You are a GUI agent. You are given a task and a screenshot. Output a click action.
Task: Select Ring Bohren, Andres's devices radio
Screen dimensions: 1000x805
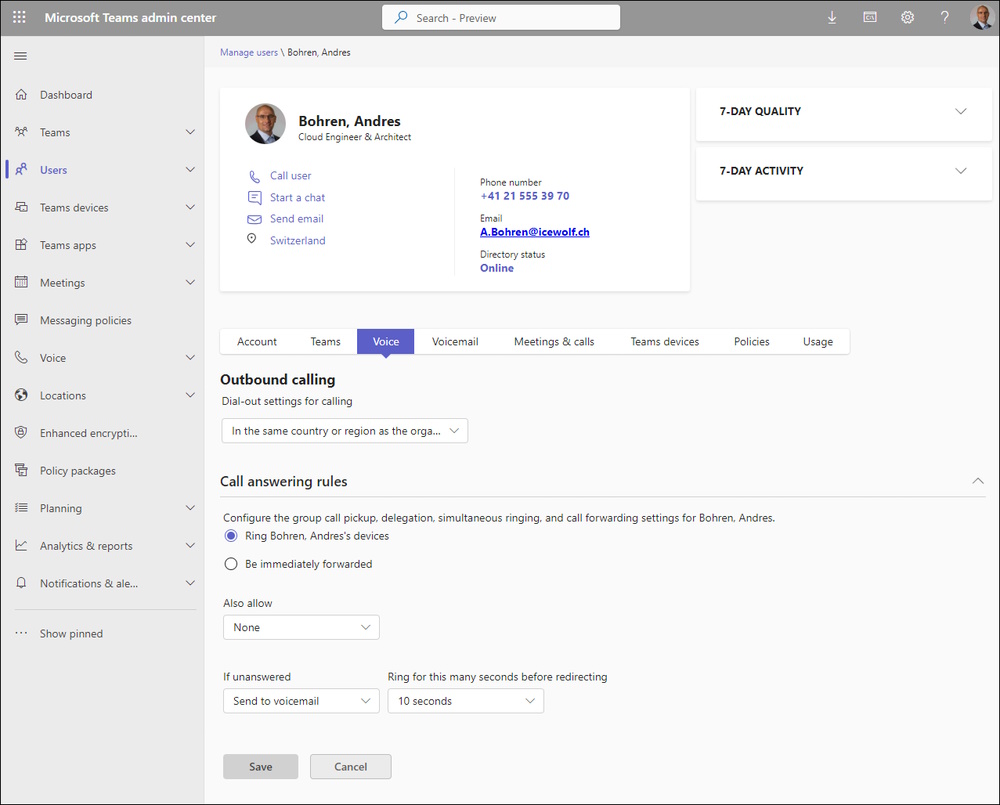point(231,536)
